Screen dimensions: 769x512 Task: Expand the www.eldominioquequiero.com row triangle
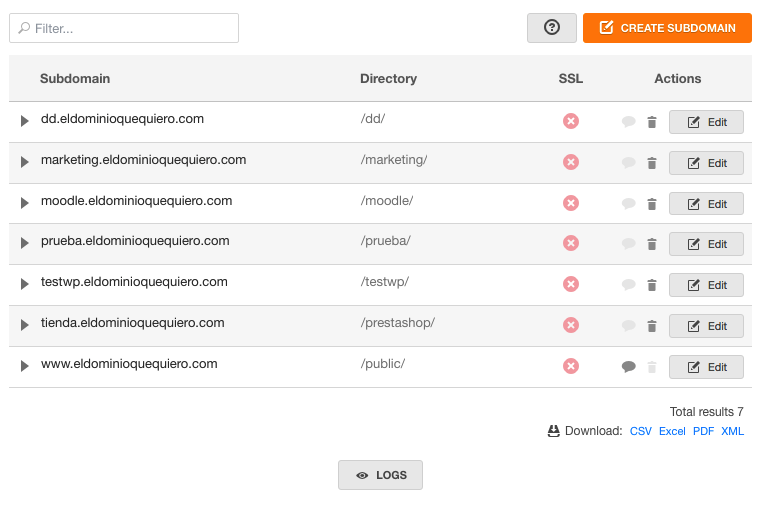[24, 366]
